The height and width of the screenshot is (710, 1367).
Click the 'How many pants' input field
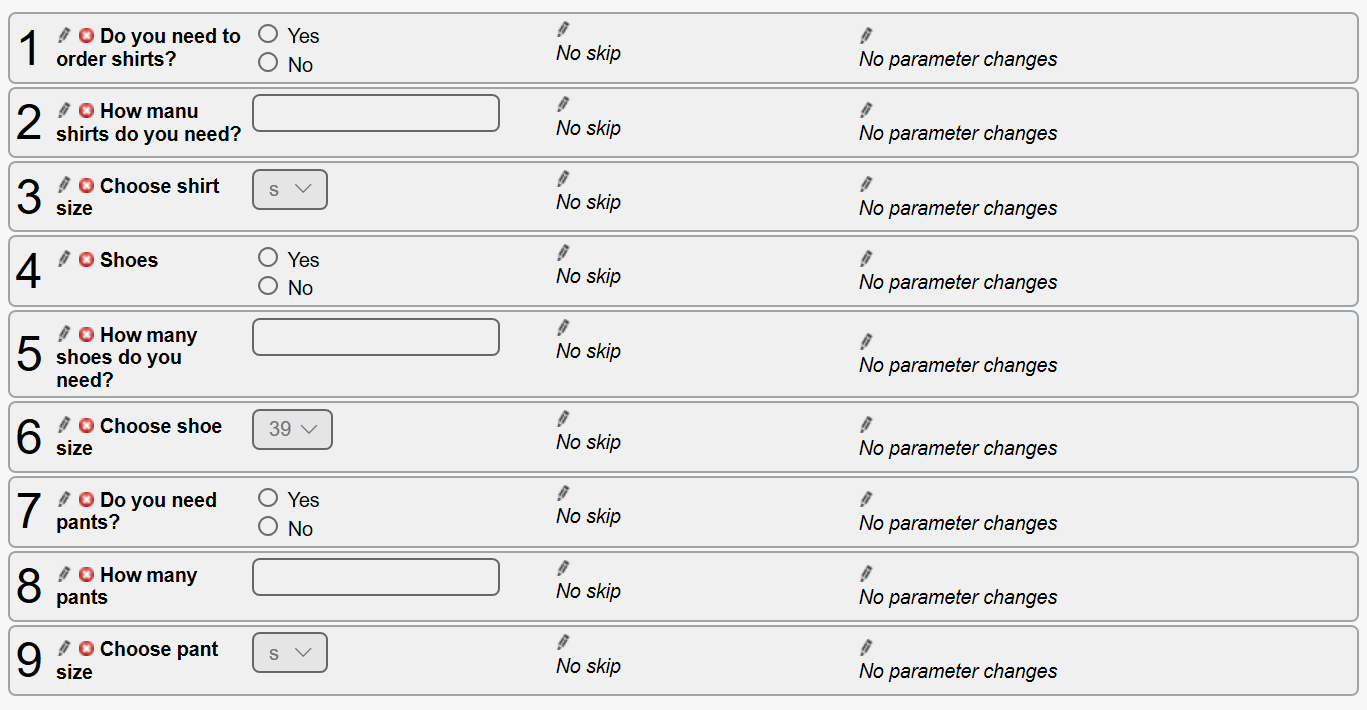[x=376, y=577]
